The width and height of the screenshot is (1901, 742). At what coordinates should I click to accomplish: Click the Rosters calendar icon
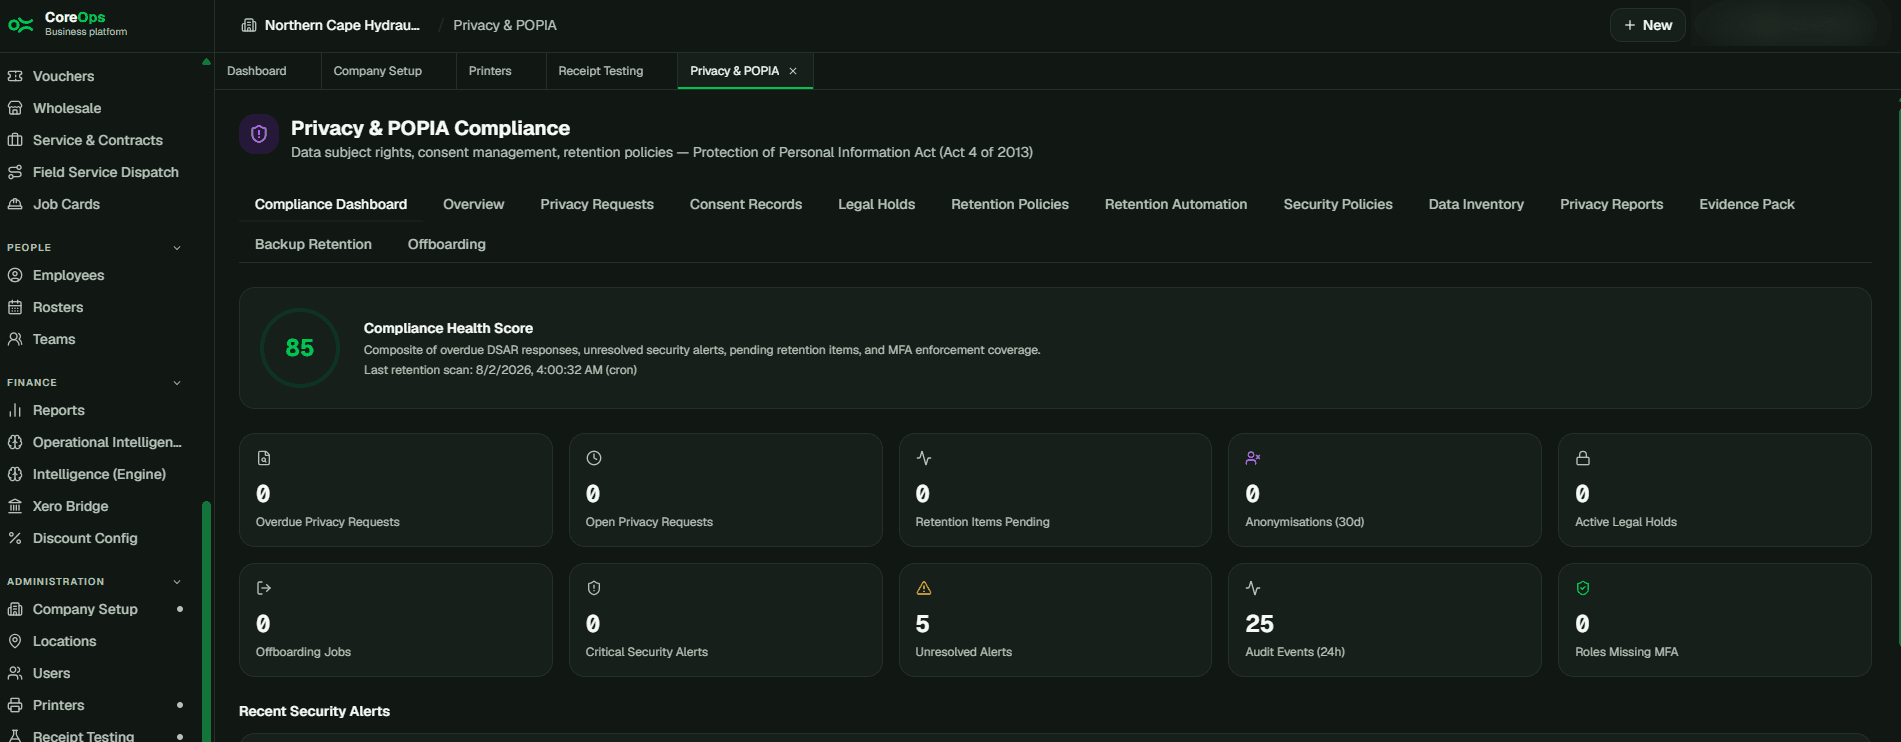[x=15, y=307]
